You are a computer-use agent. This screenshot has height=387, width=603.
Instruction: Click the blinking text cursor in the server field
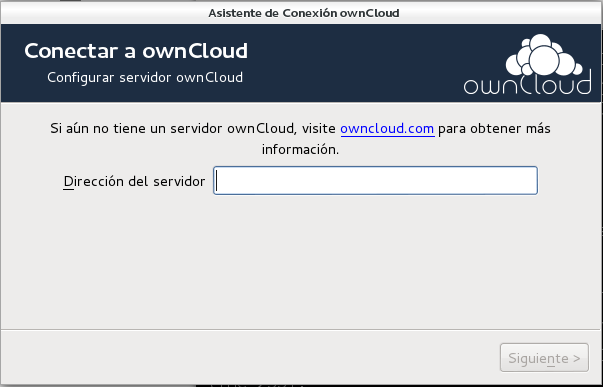pyautogui.click(x=217, y=181)
